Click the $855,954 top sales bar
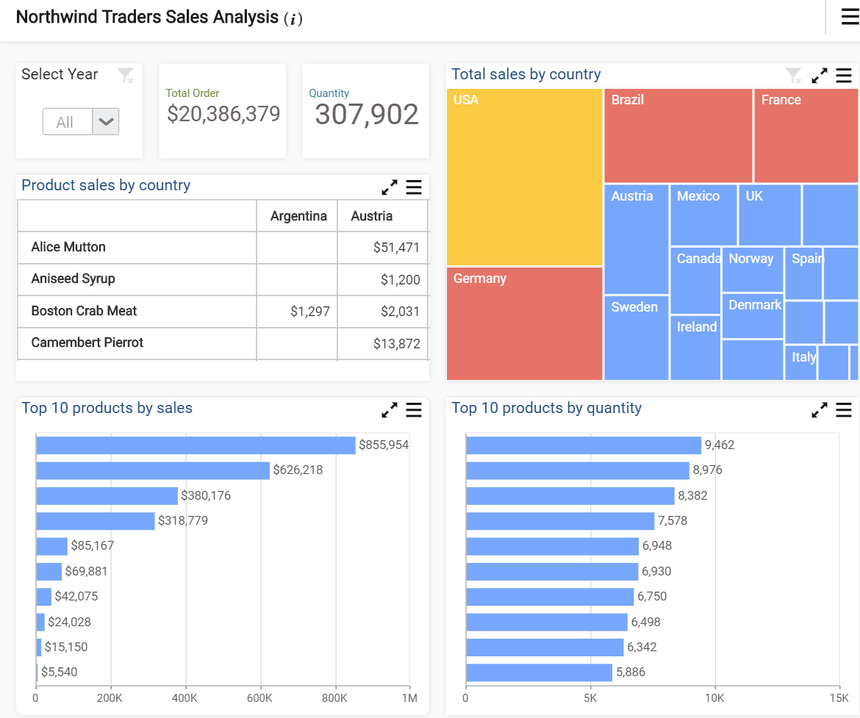 click(195, 445)
